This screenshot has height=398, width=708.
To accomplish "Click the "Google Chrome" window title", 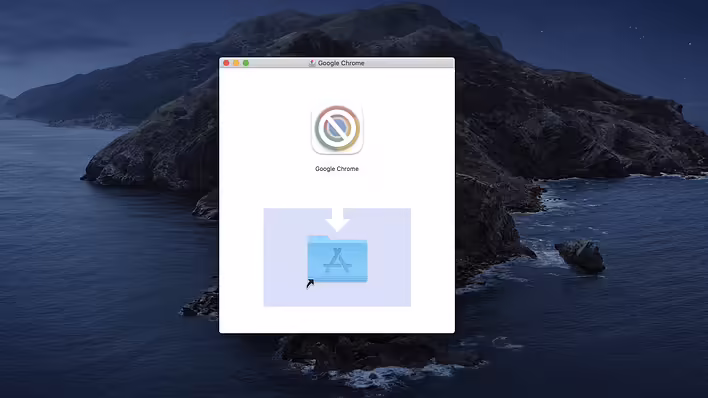I will [341, 63].
